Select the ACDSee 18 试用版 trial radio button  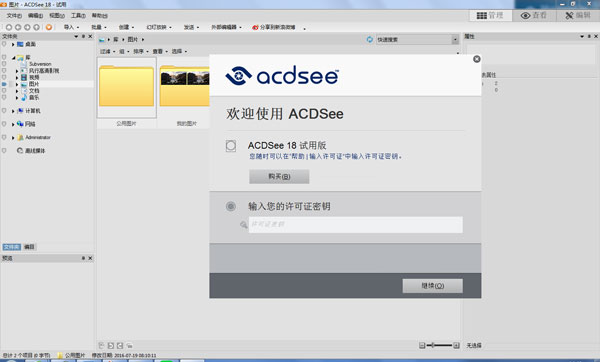pyautogui.click(x=231, y=146)
